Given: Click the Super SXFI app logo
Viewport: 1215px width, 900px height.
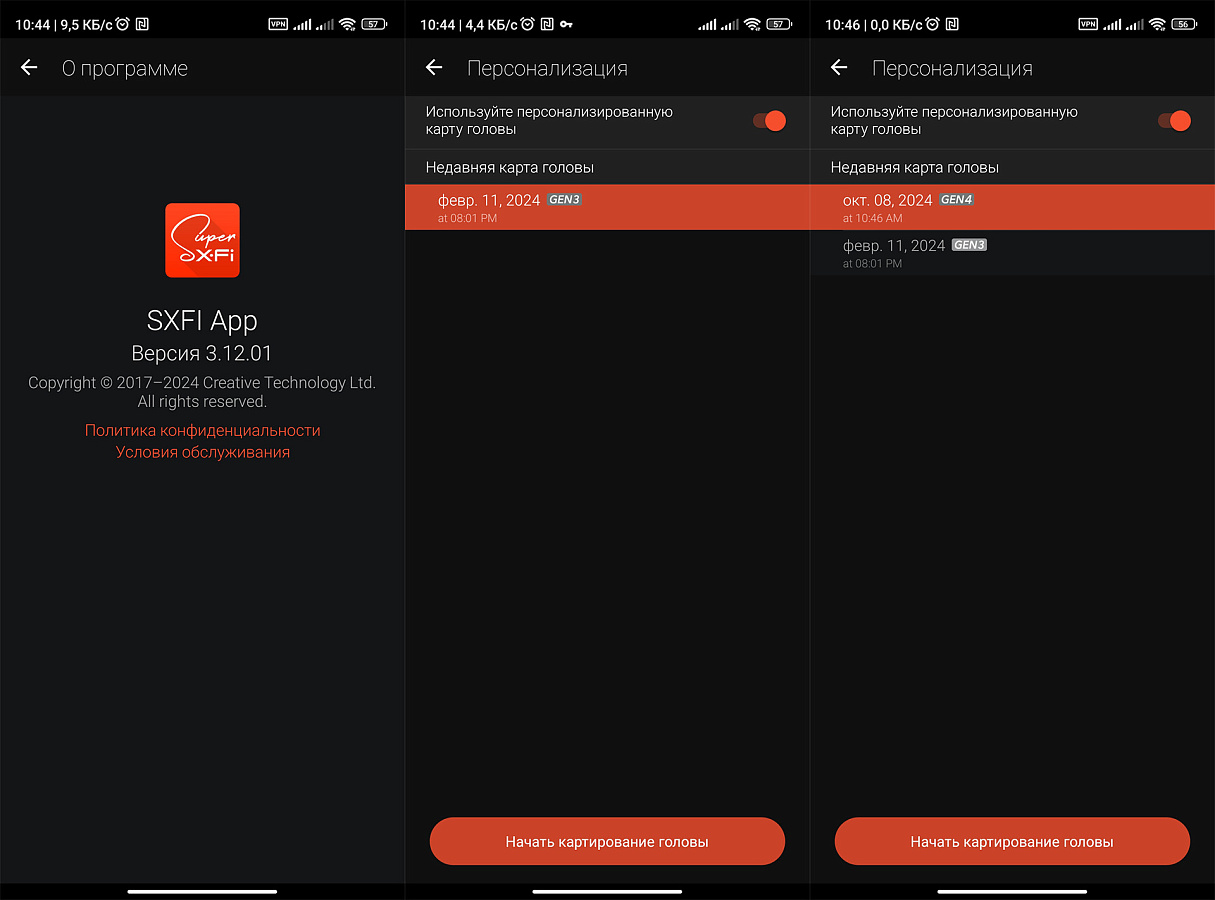Looking at the screenshot, I should (x=202, y=240).
